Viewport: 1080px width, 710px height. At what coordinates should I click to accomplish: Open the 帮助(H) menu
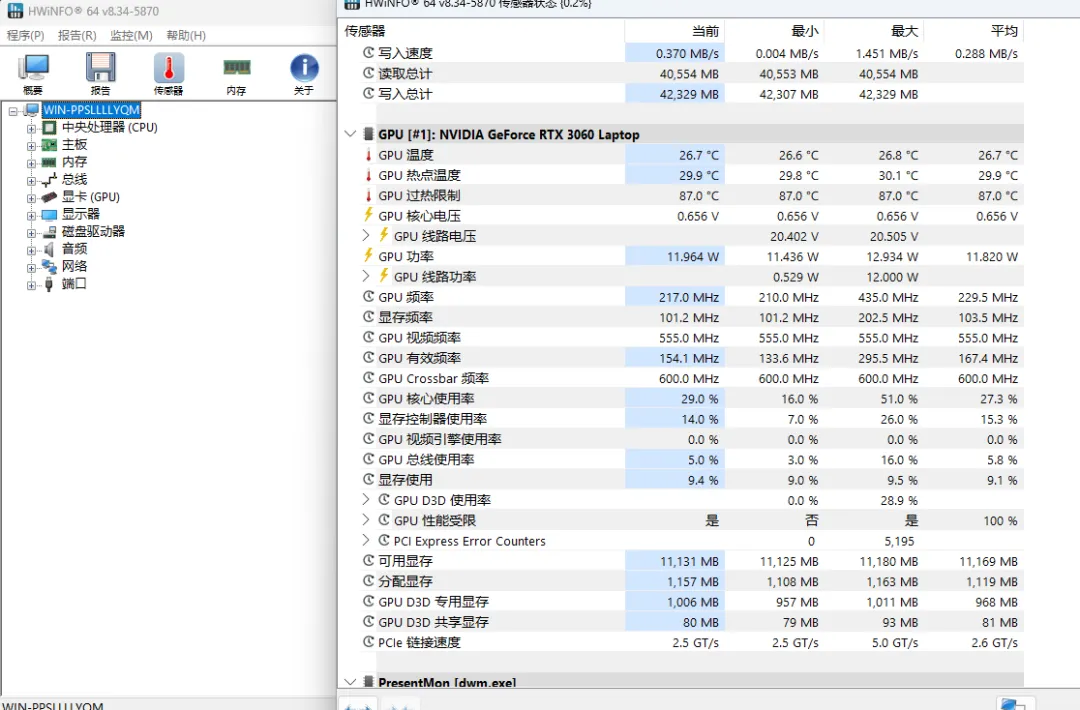coord(186,35)
